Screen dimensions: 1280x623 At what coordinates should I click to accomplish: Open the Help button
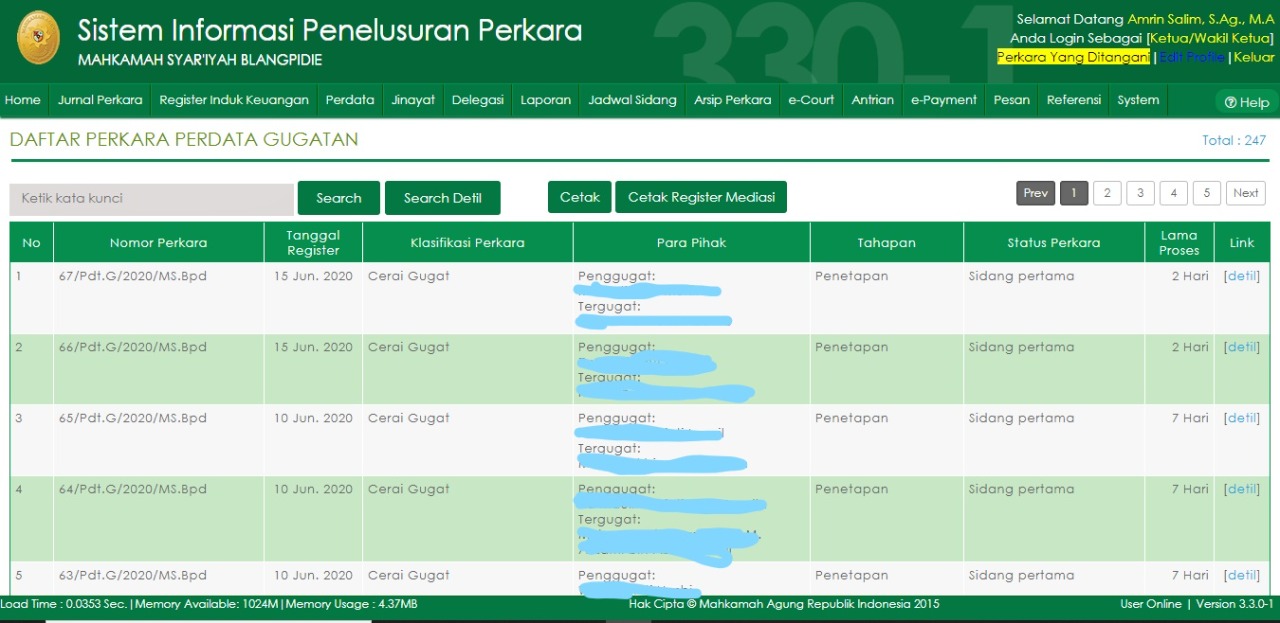[1246, 102]
